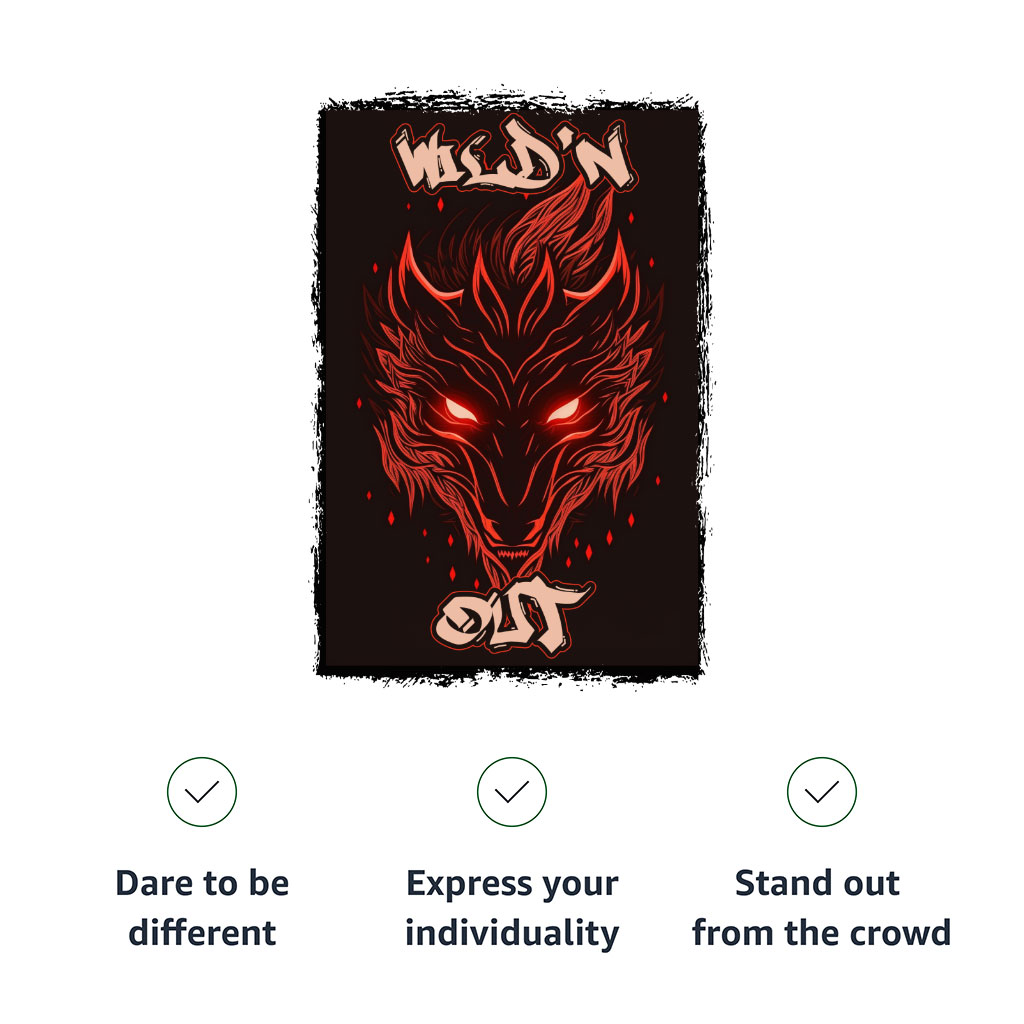The width and height of the screenshot is (1024, 1024).
Task: Select the "Dare to be different" text
Action: click(x=202, y=908)
